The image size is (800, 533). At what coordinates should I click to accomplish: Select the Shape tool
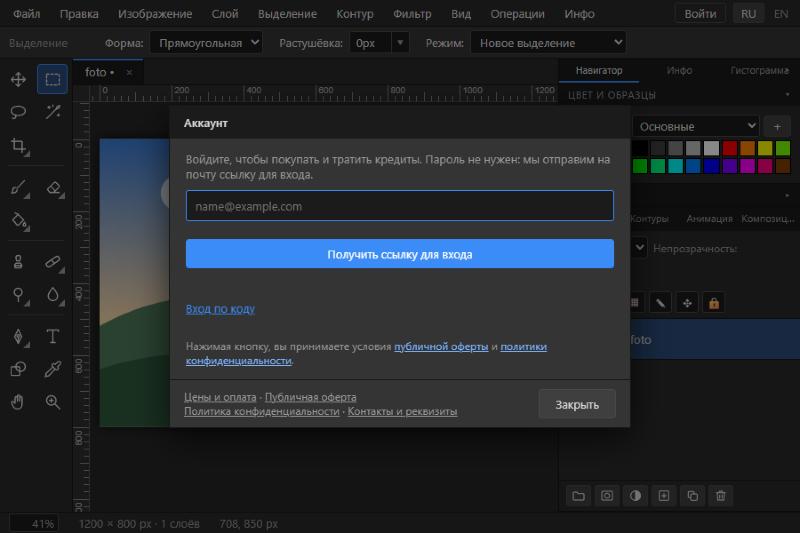18,369
